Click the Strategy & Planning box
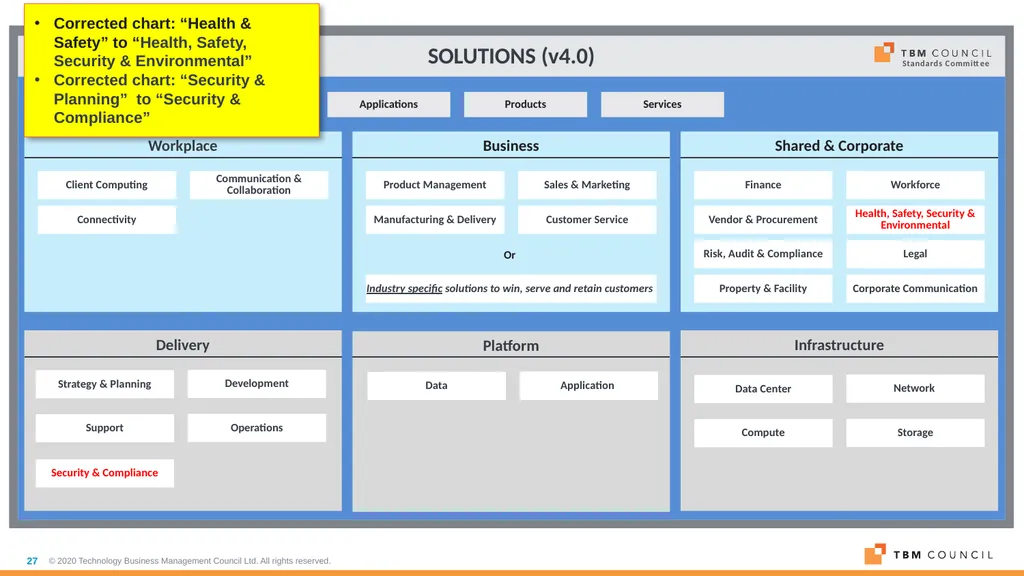This screenshot has height=576, width=1024. pos(104,384)
